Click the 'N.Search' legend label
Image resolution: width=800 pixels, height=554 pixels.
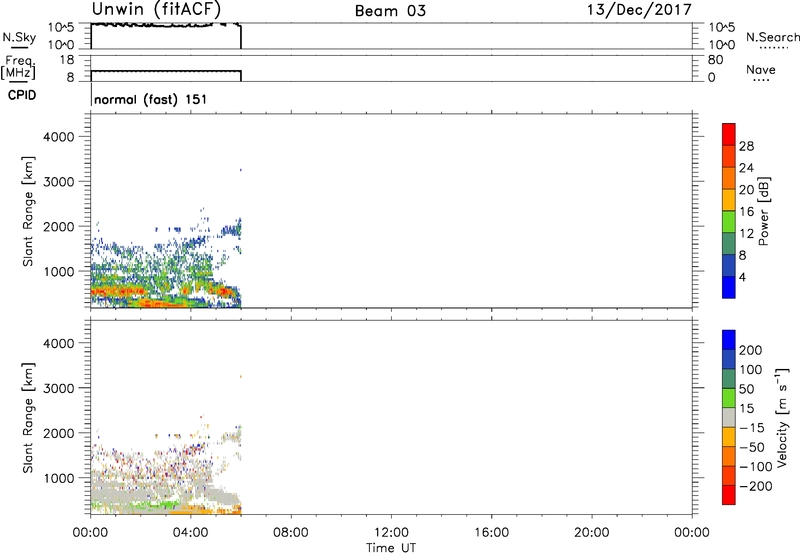(773, 37)
